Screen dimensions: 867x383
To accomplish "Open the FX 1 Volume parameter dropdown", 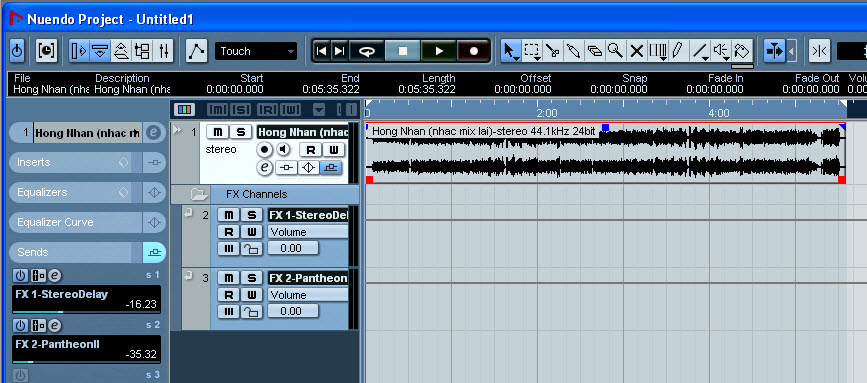I will 308,232.
